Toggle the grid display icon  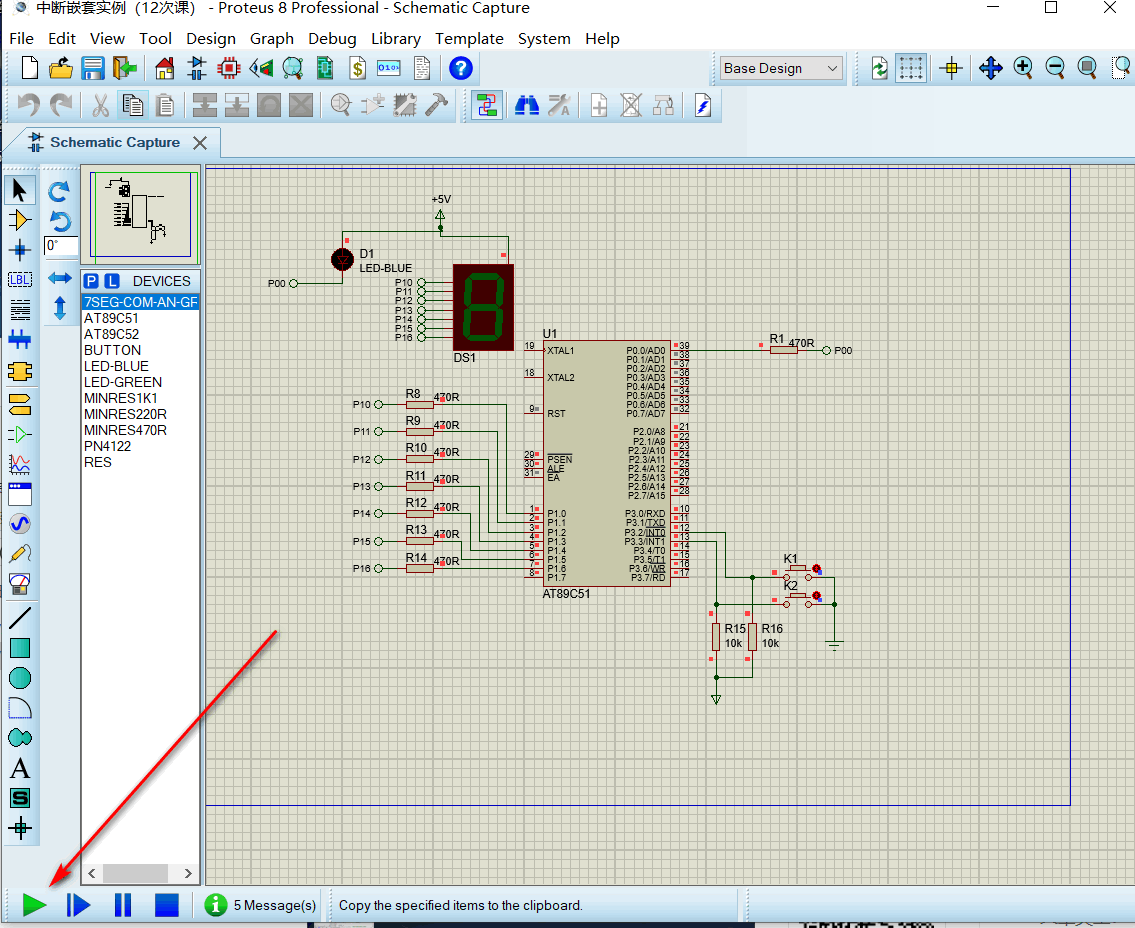pos(911,69)
